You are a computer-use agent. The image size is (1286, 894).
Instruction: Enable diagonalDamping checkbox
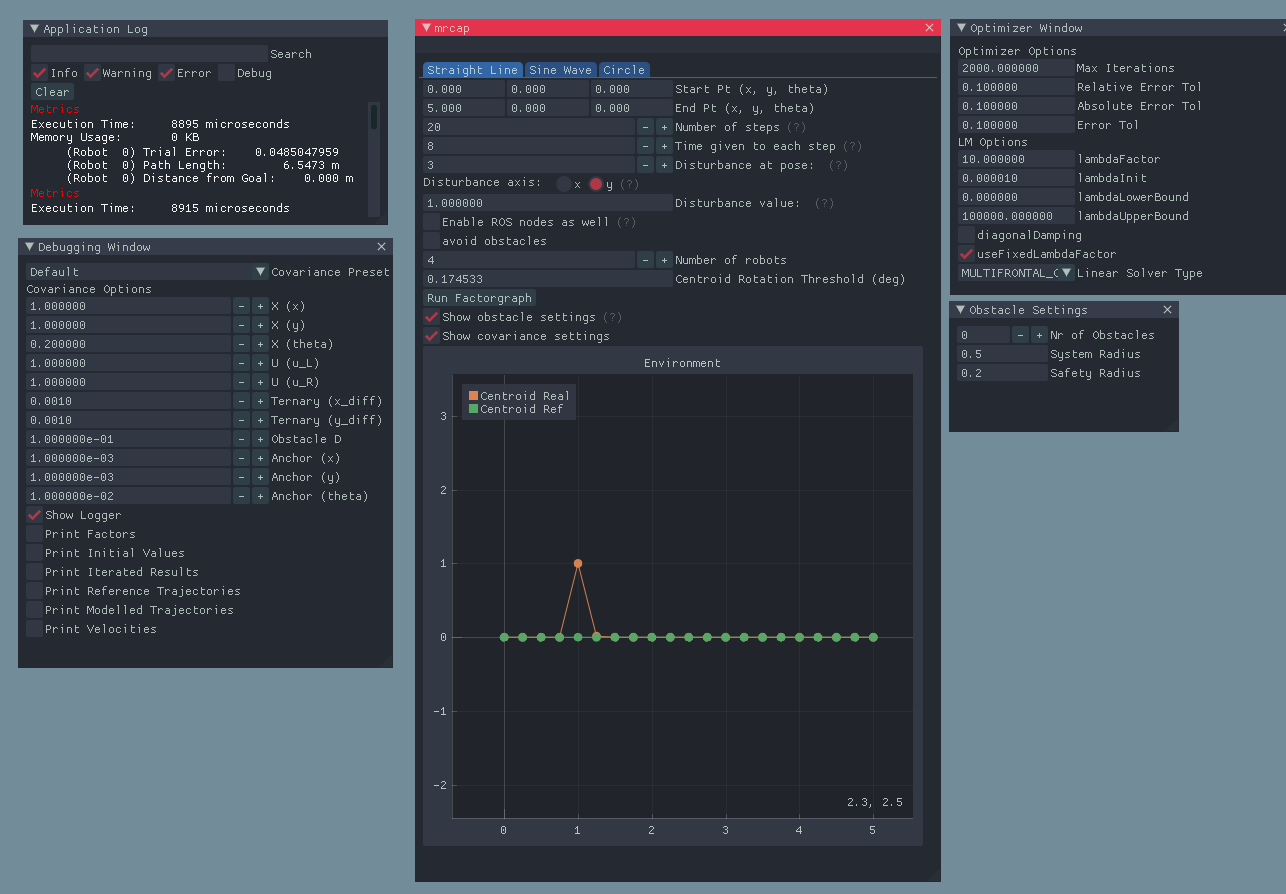click(x=966, y=235)
